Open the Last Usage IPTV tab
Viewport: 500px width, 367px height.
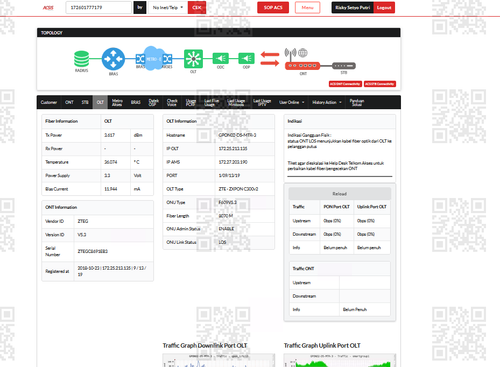(x=262, y=102)
